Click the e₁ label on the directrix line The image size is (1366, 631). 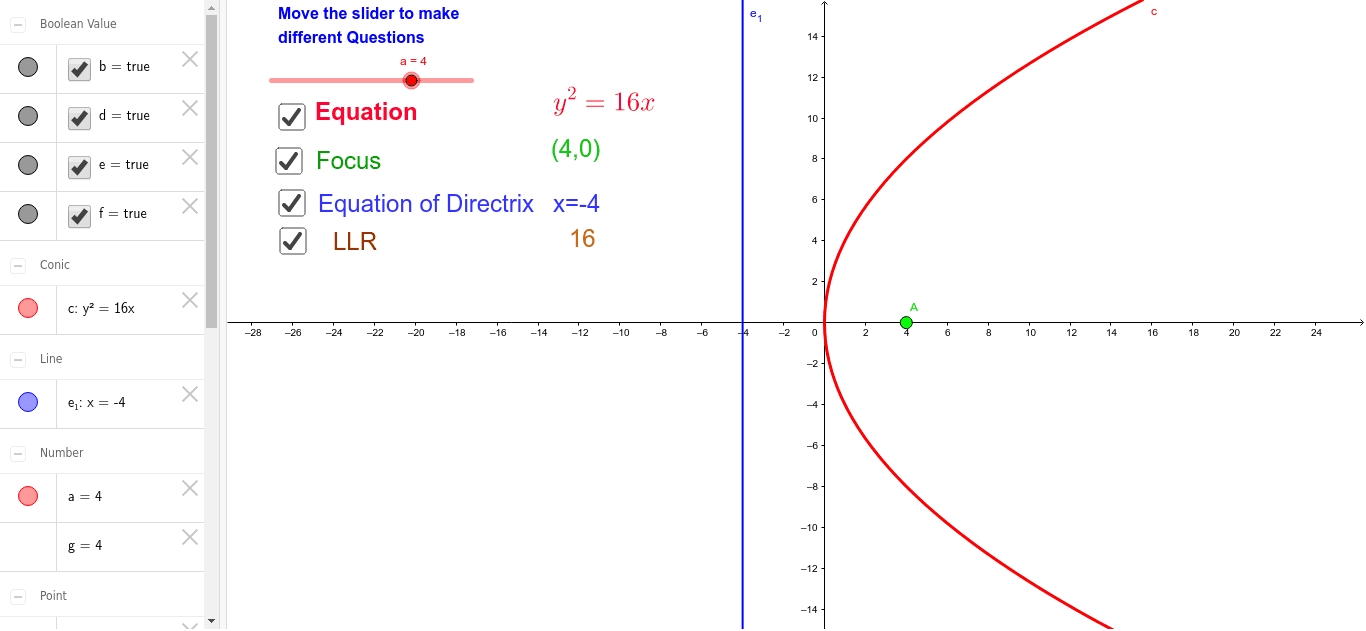click(756, 15)
